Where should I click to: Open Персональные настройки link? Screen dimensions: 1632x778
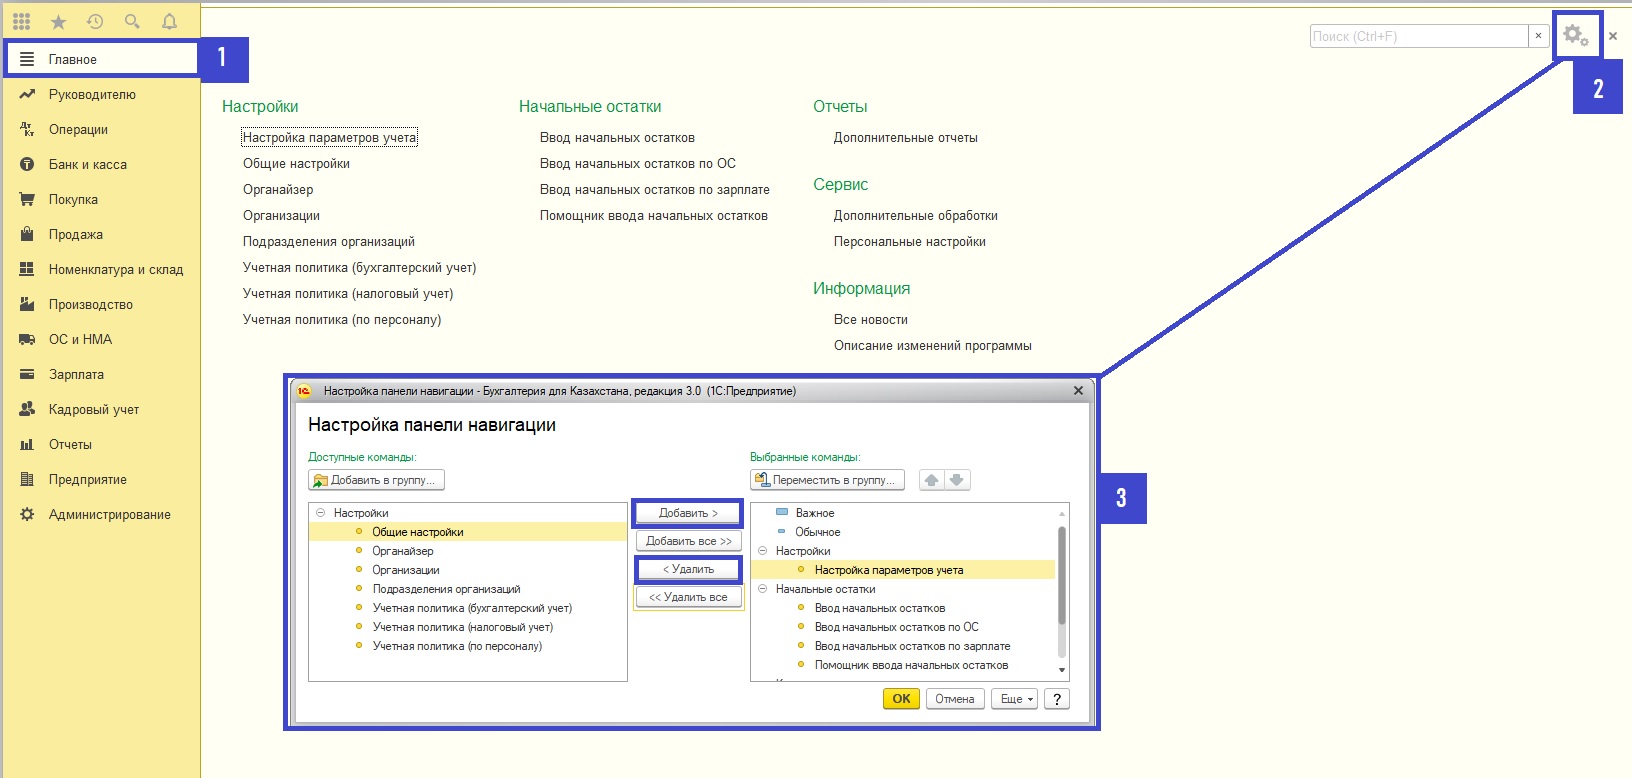pyautogui.click(x=910, y=241)
